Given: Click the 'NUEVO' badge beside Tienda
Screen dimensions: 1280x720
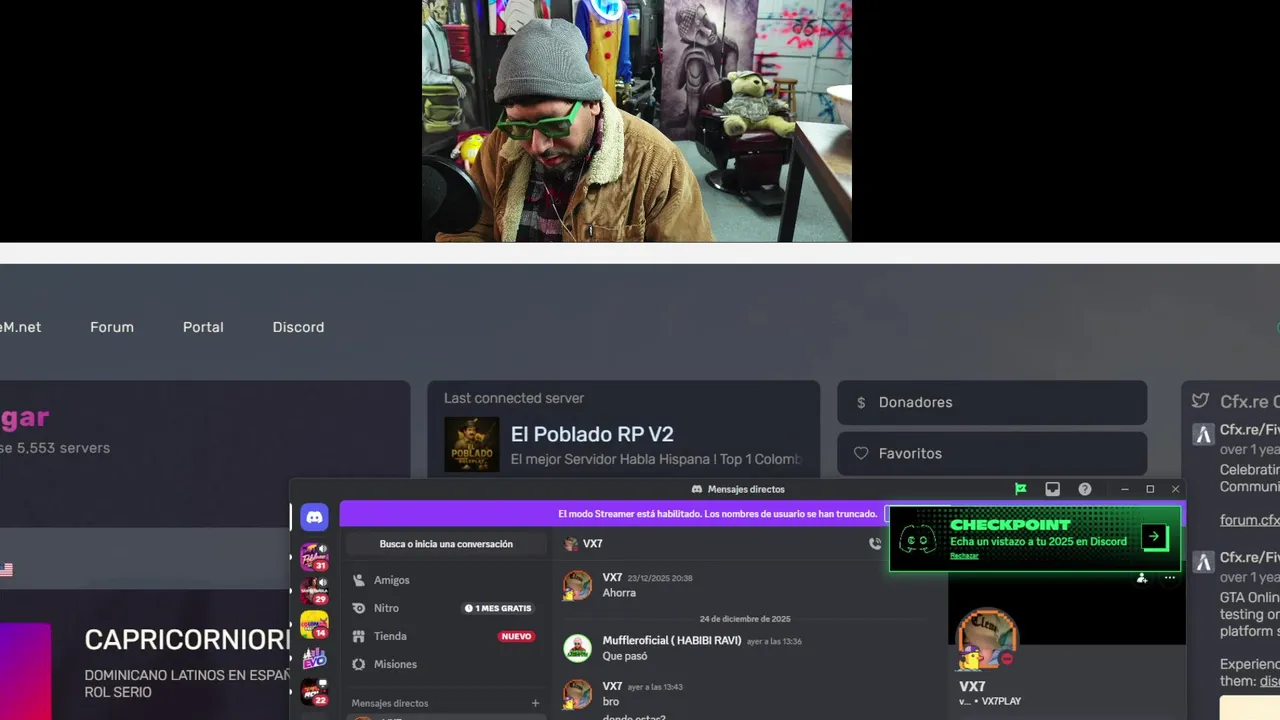Looking at the screenshot, I should pyautogui.click(x=516, y=636).
